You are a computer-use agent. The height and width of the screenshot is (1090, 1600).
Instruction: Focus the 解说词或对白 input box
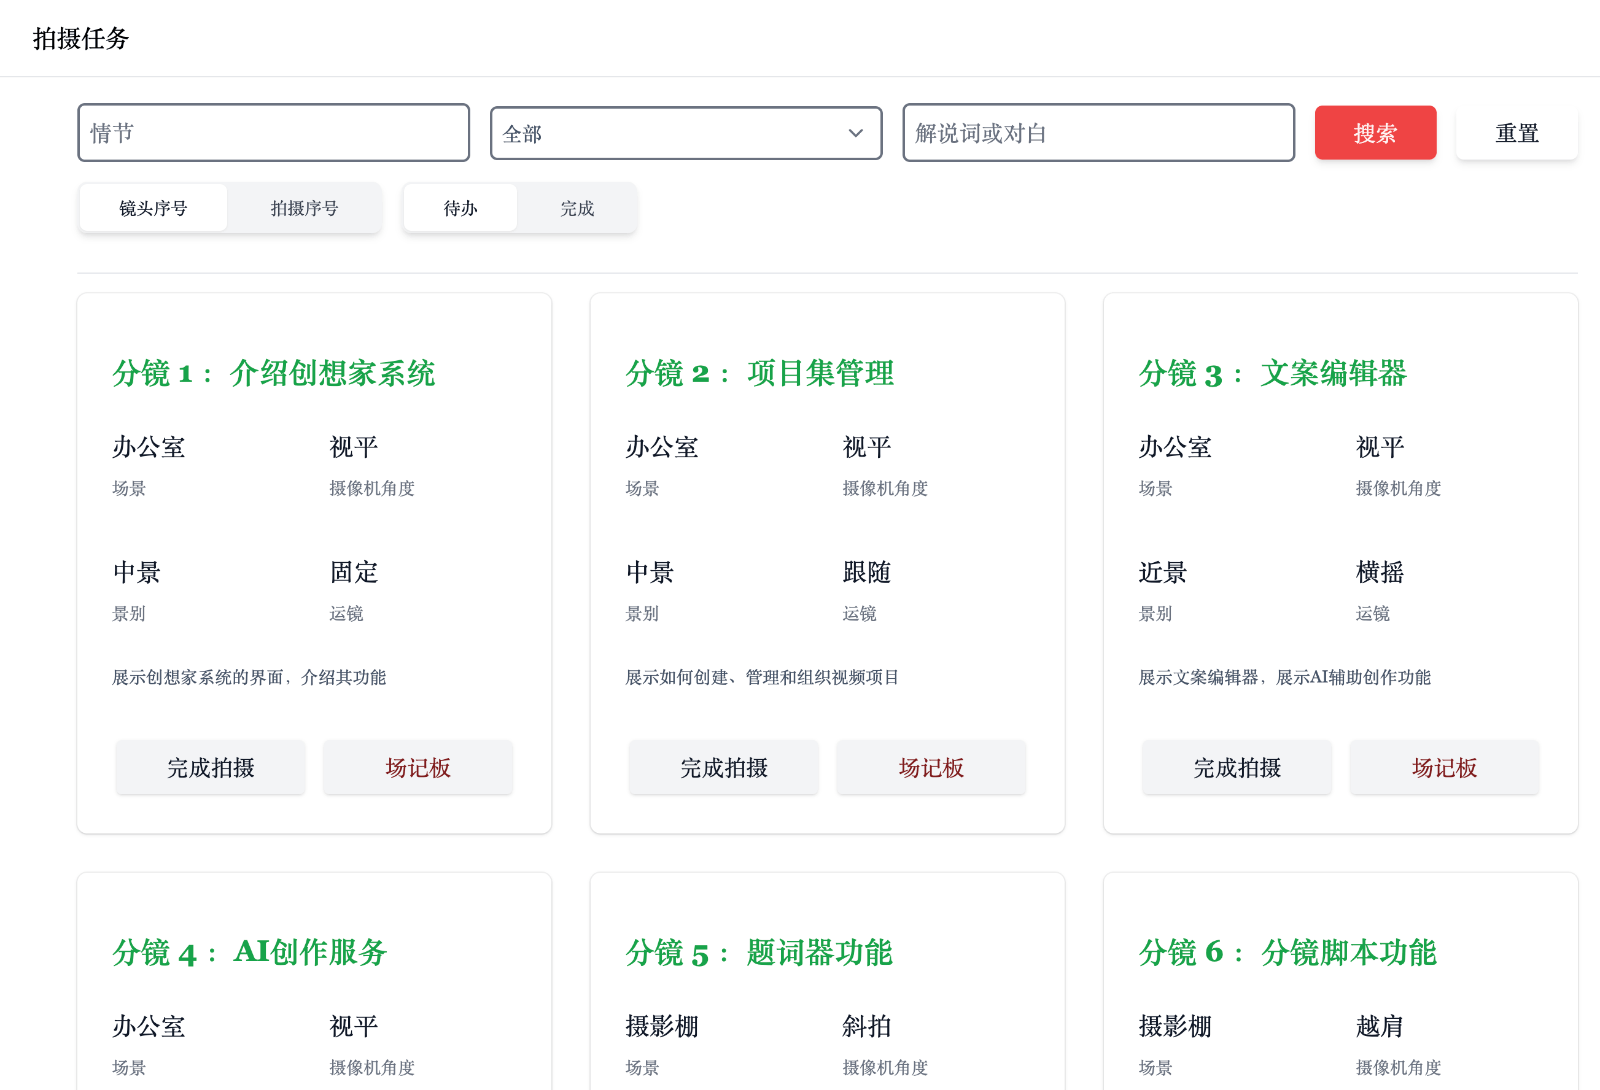click(1097, 132)
